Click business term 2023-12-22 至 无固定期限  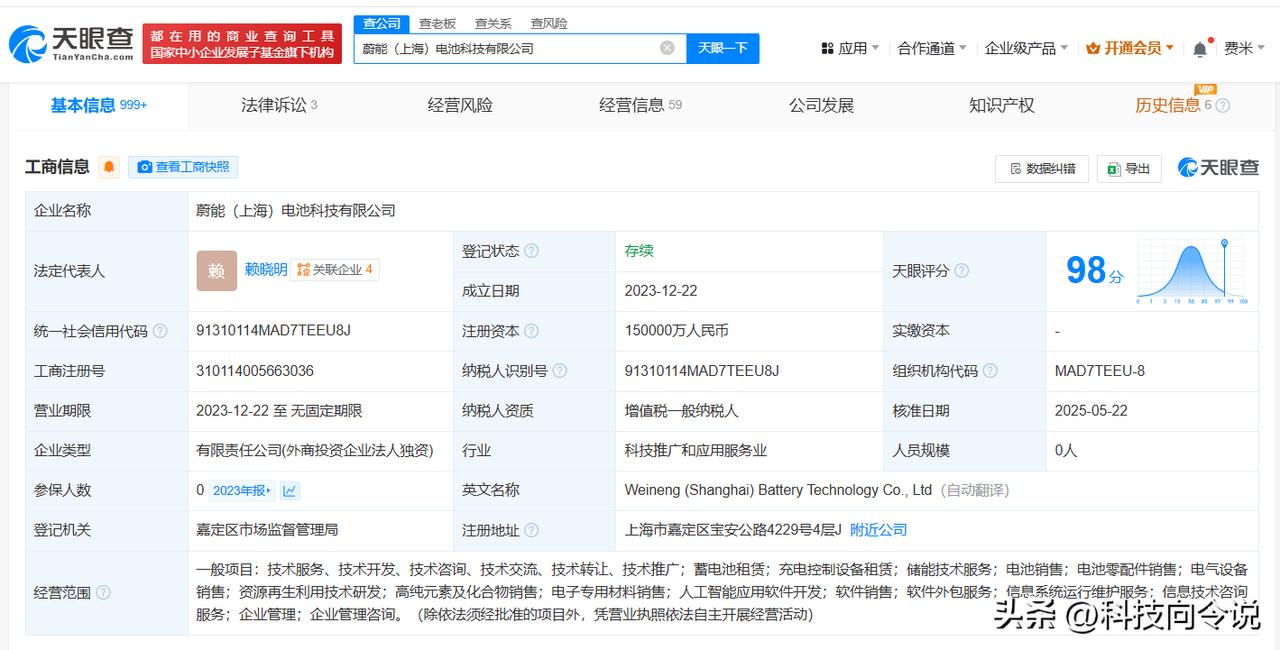(x=279, y=411)
